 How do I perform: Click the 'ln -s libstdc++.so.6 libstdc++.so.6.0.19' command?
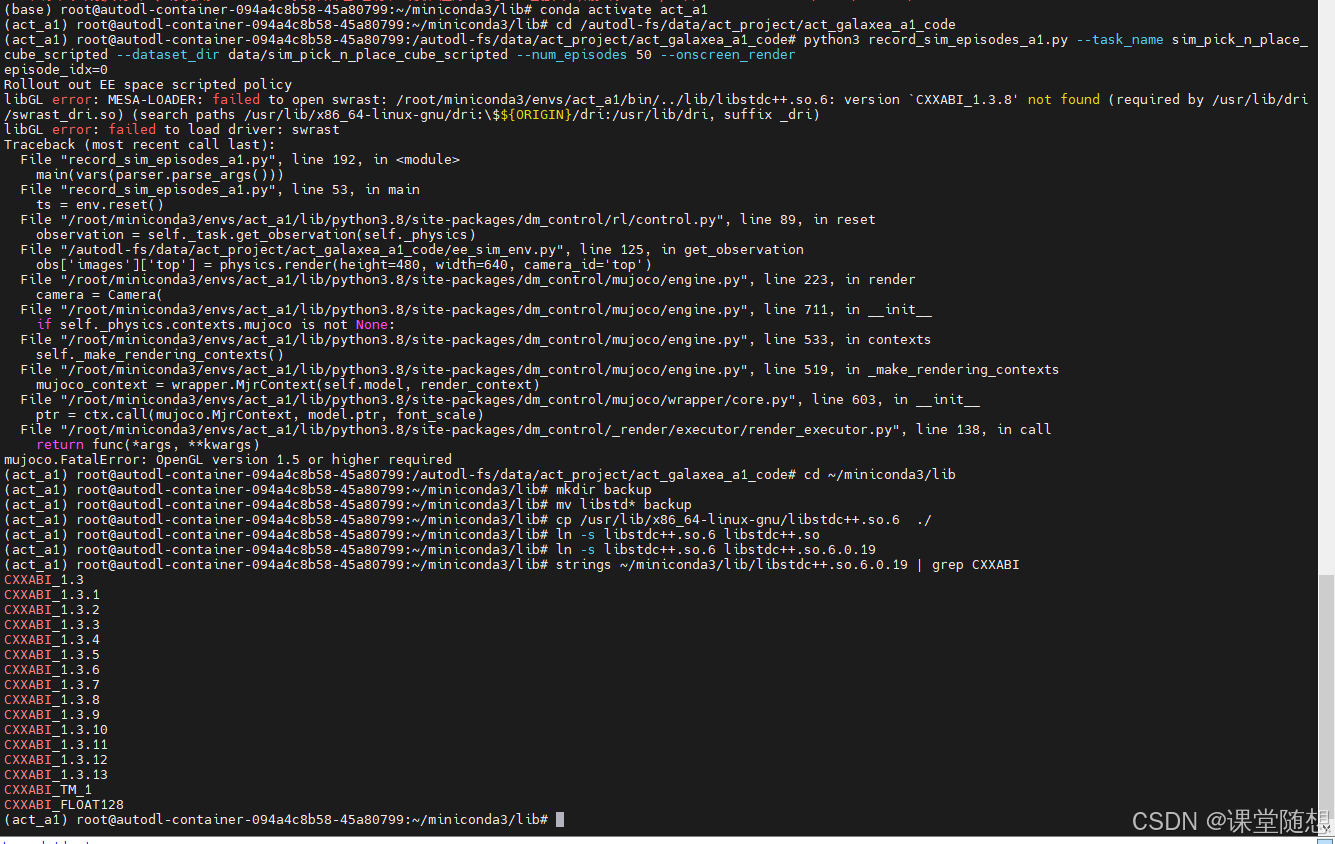point(716,550)
